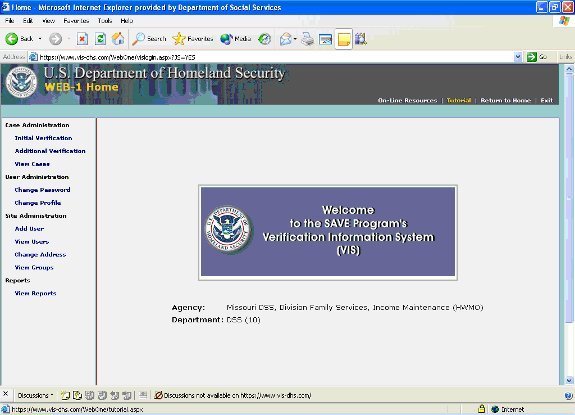575x415 pixels.
Task: Click the Stop loading toolbar icon
Action: click(x=82, y=39)
